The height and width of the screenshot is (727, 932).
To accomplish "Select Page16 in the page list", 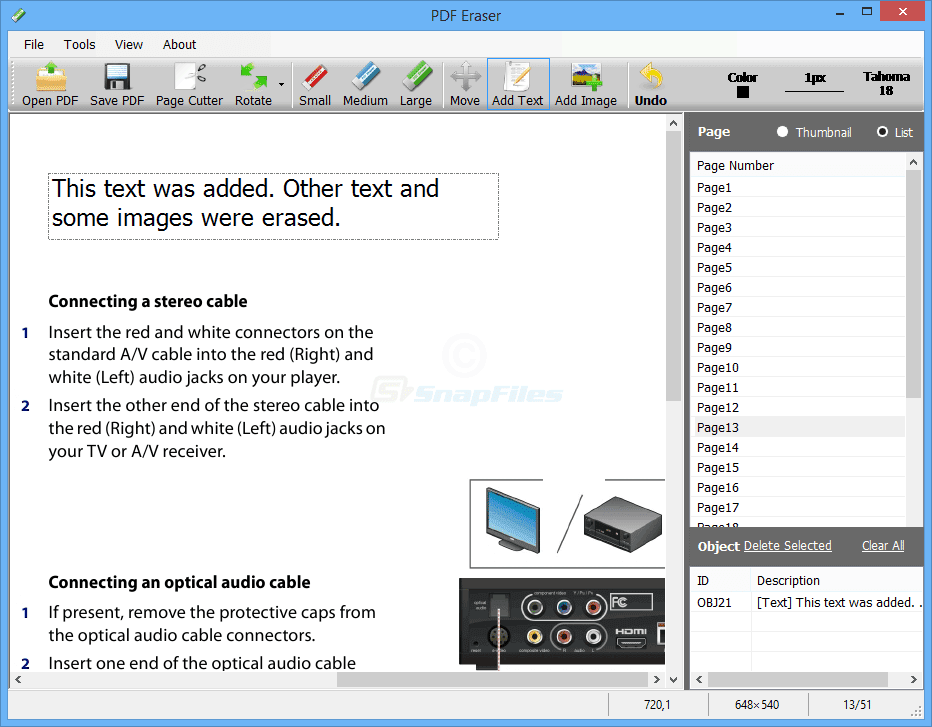I will pyautogui.click(x=798, y=488).
